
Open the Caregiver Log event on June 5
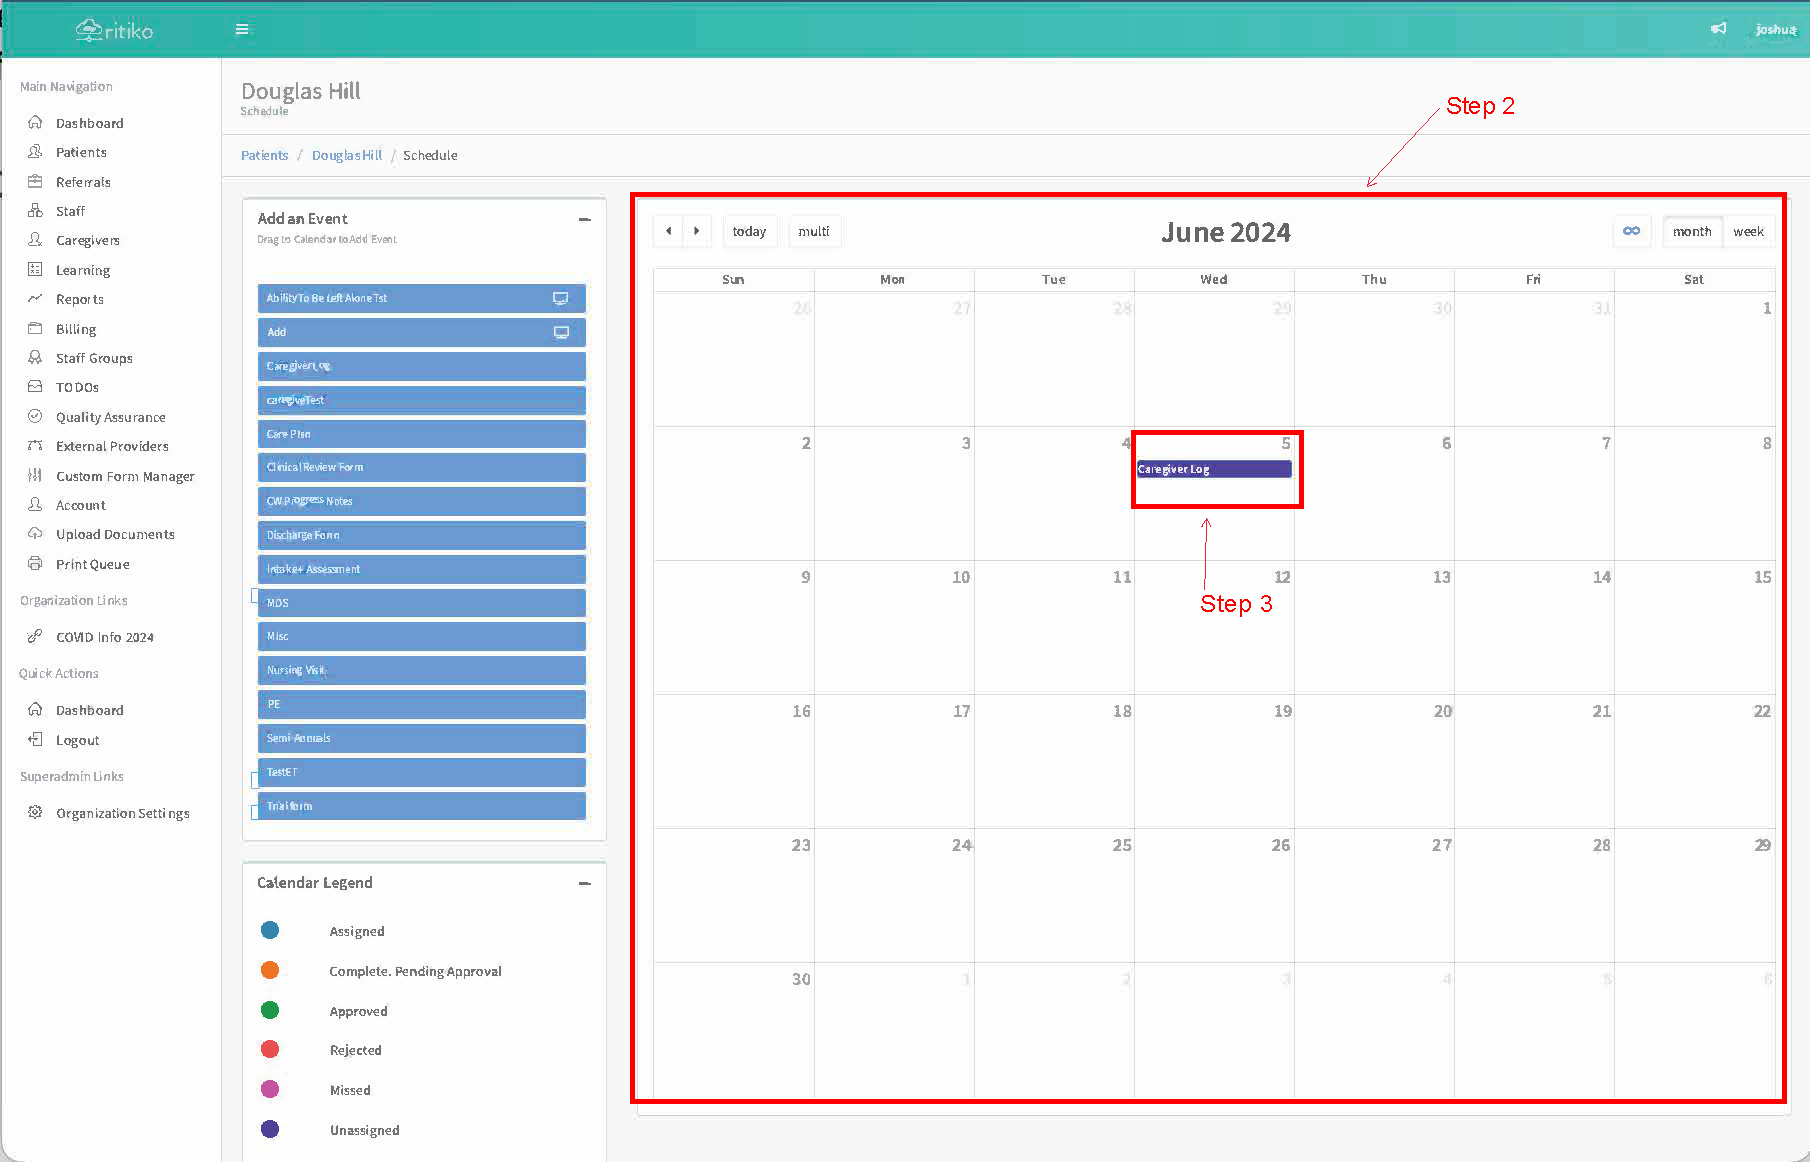[1213, 469]
